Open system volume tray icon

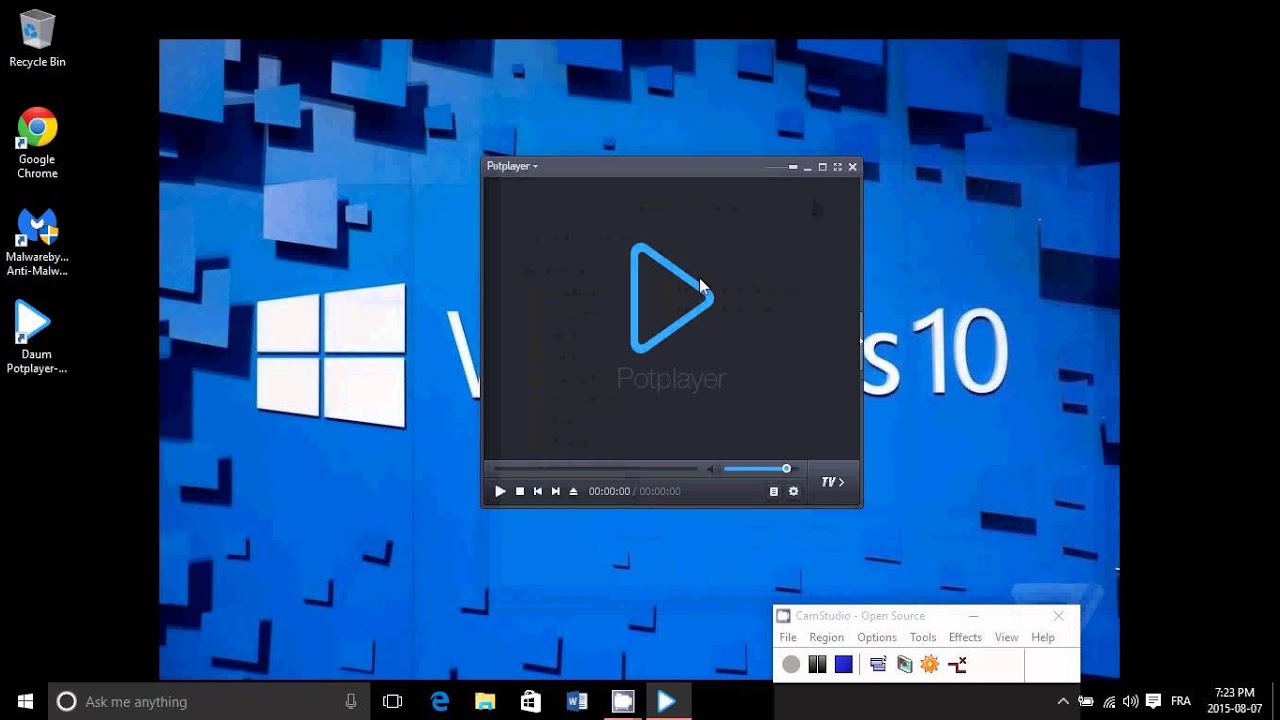[x=1131, y=701]
